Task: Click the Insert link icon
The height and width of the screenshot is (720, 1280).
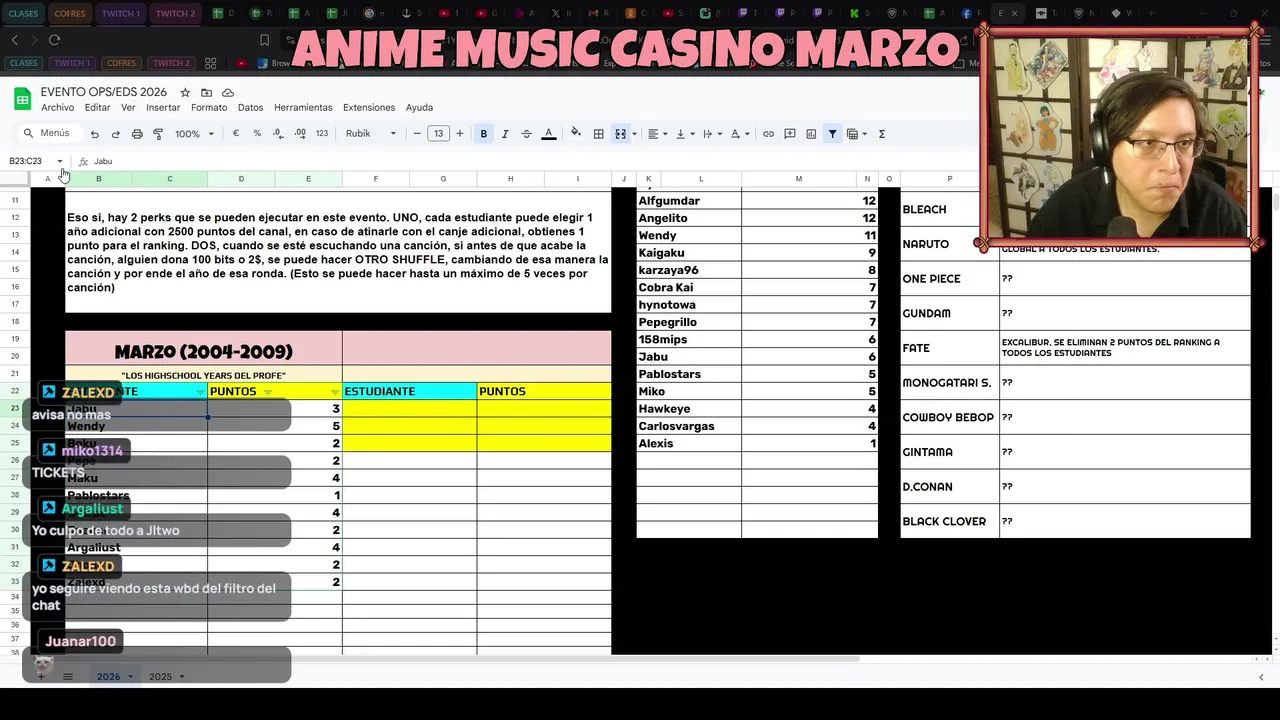Action: (x=768, y=134)
